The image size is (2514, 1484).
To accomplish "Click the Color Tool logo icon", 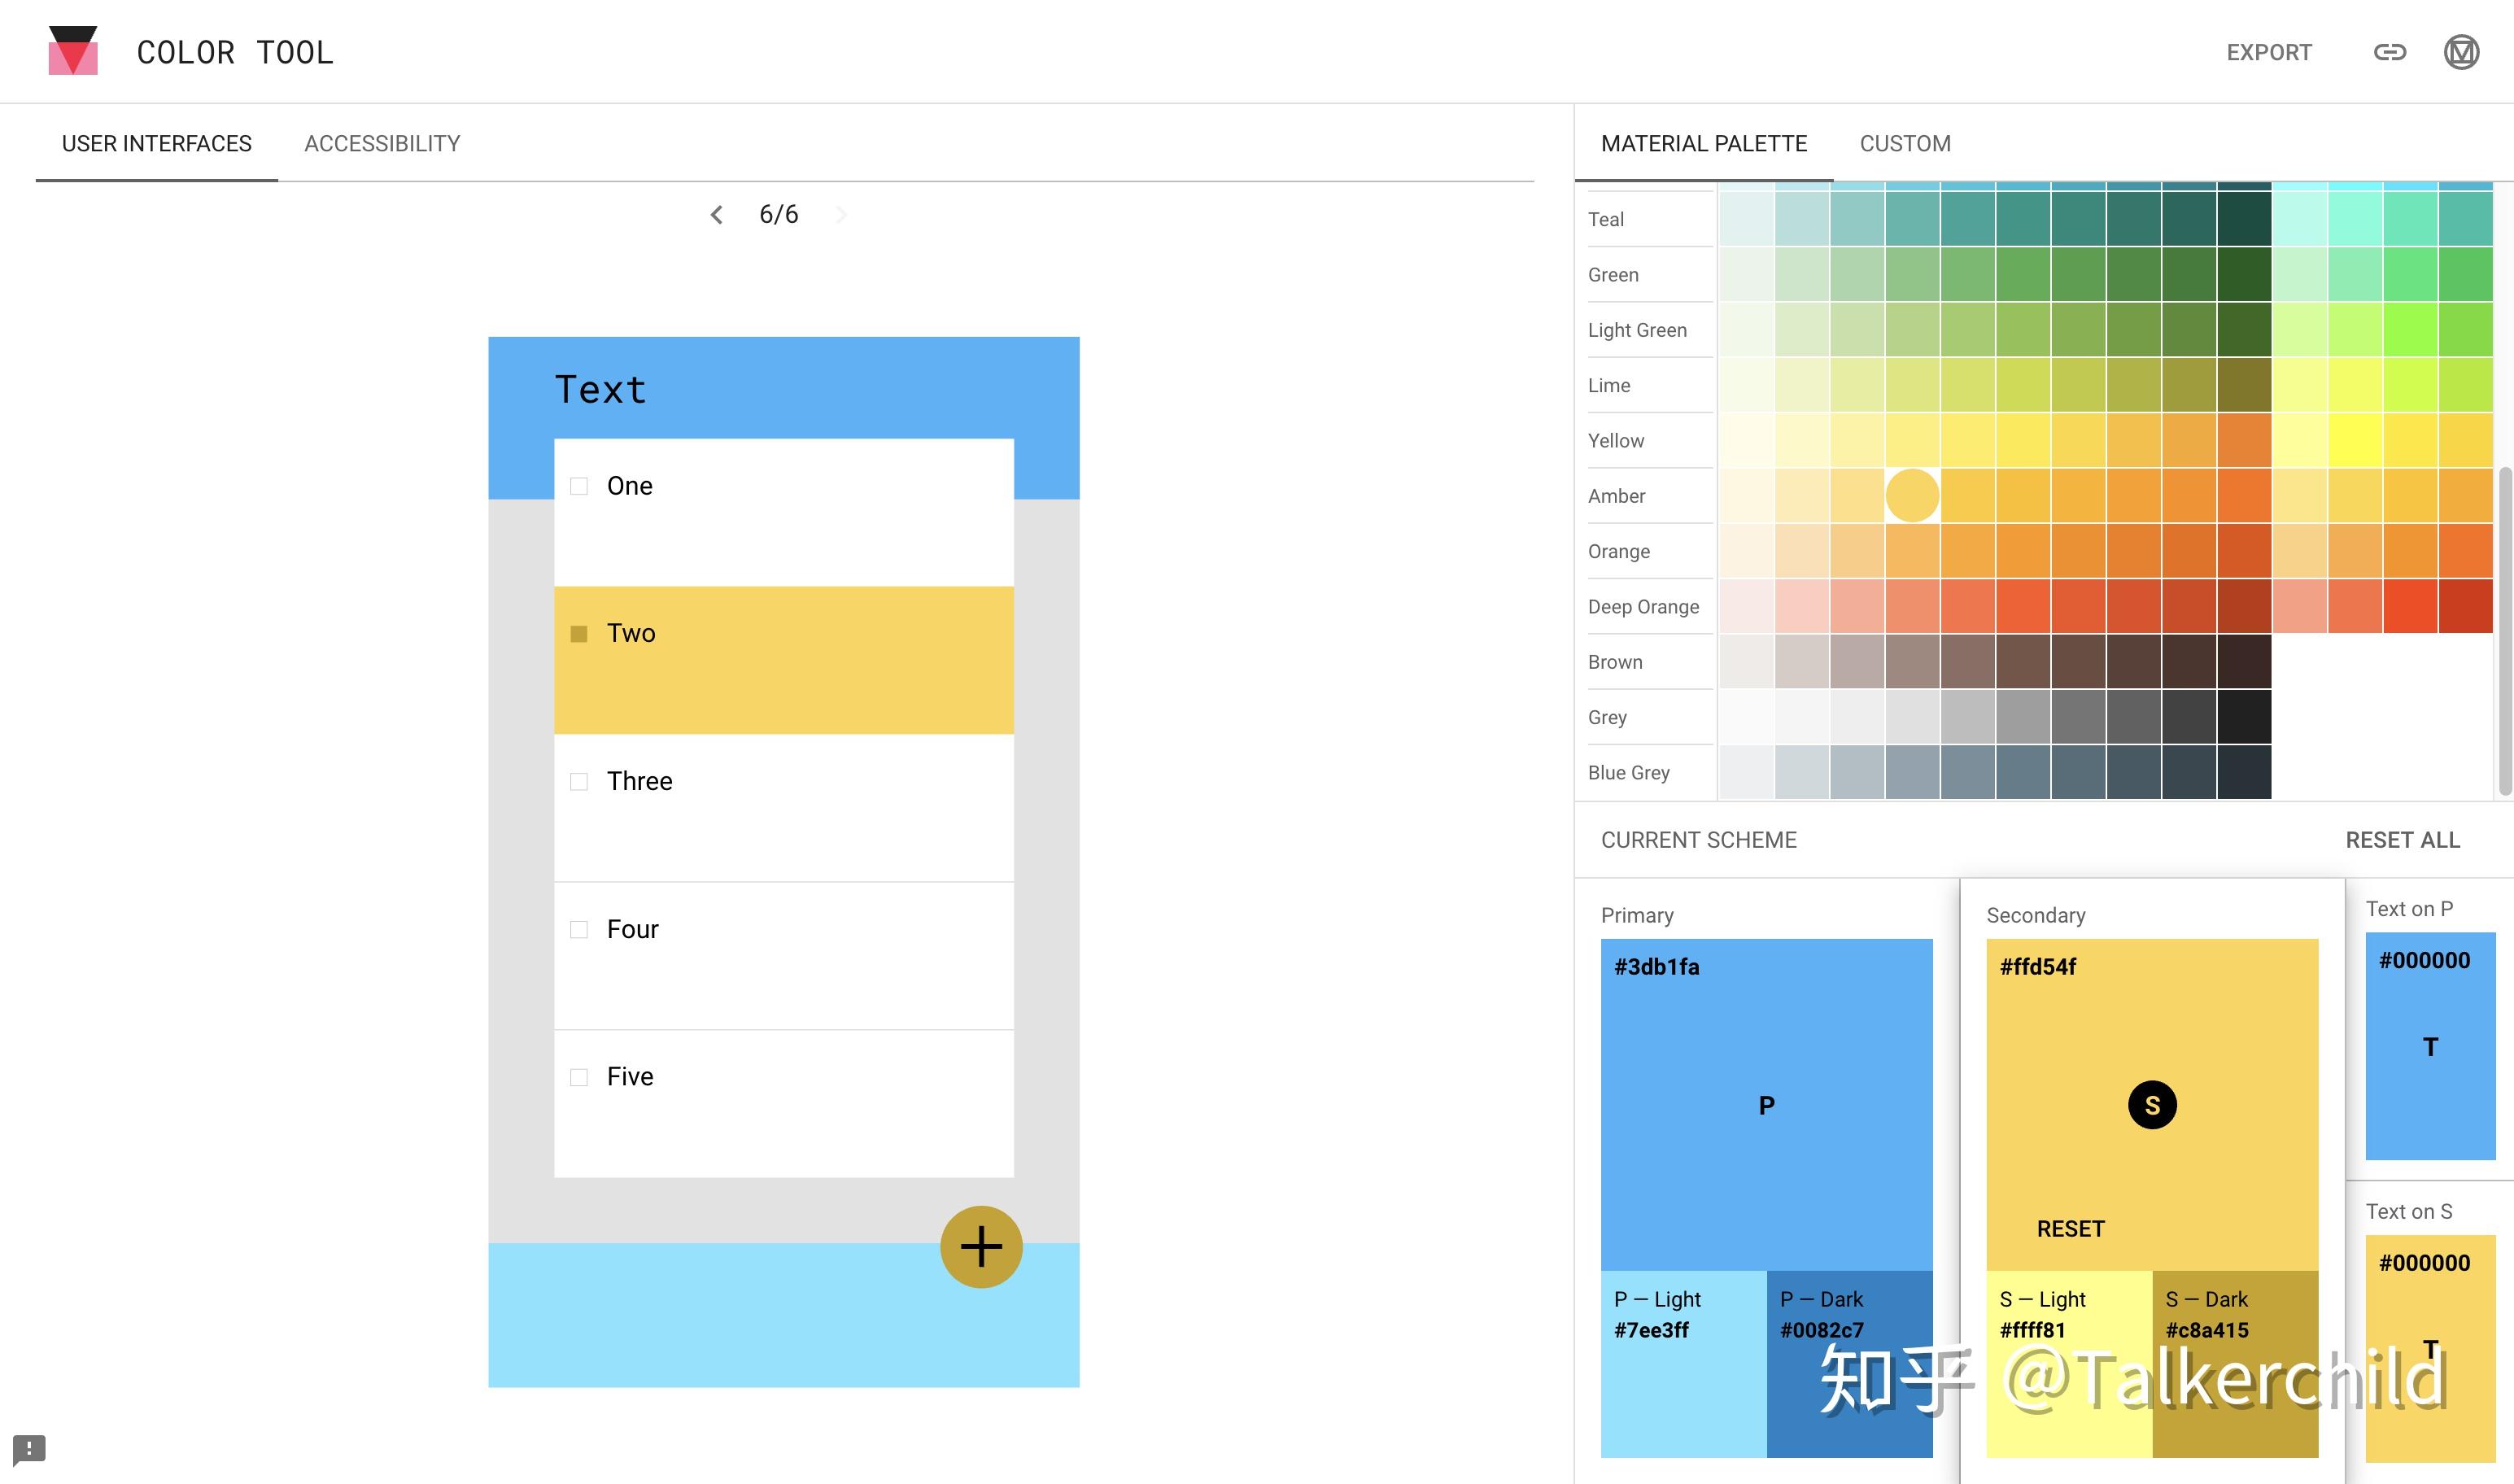I will 72,50.
